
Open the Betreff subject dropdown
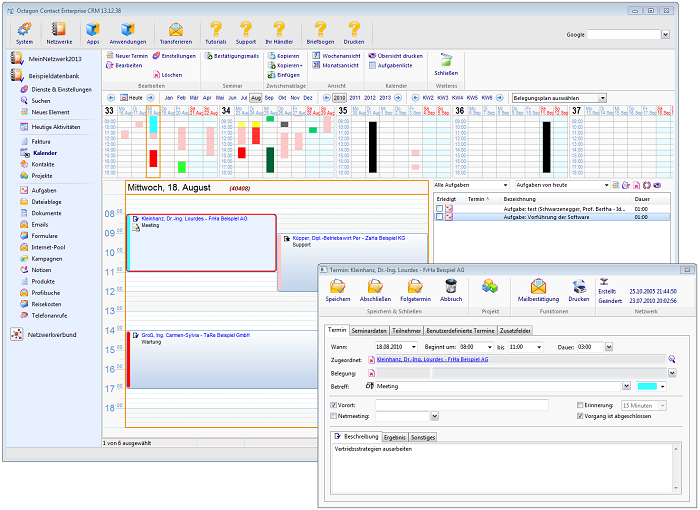626,386
